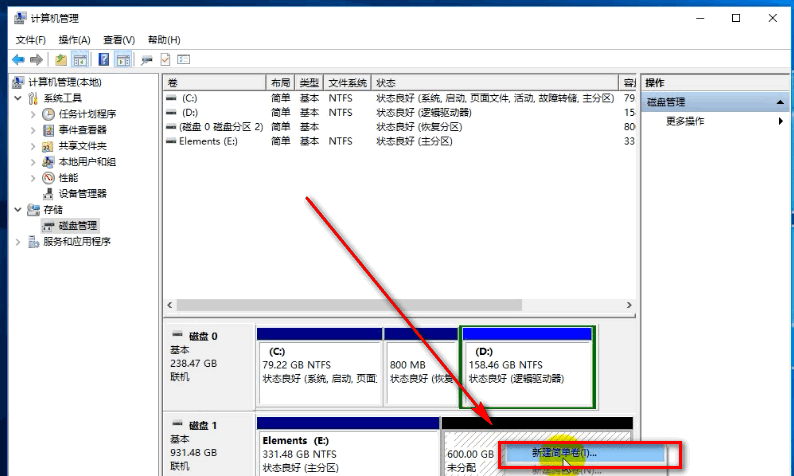
Task: Click the Back arrow toolbar icon
Action: 18,60
